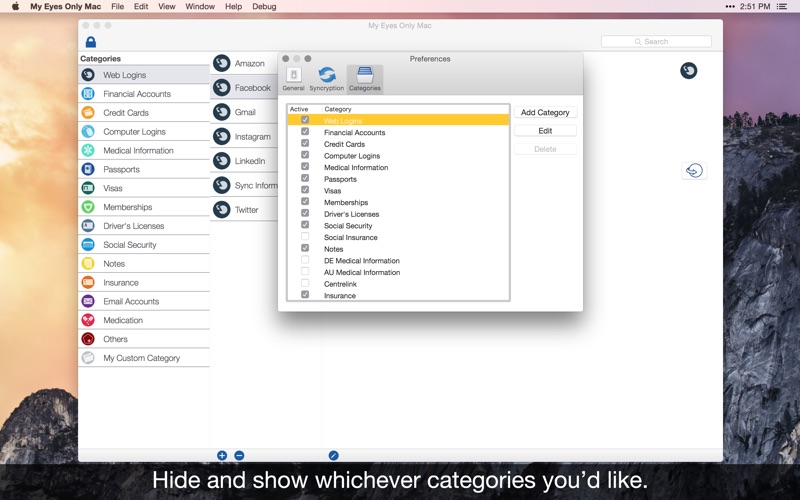Disable the Passports active checkbox
Viewport: 800px width, 500px height.
point(305,179)
